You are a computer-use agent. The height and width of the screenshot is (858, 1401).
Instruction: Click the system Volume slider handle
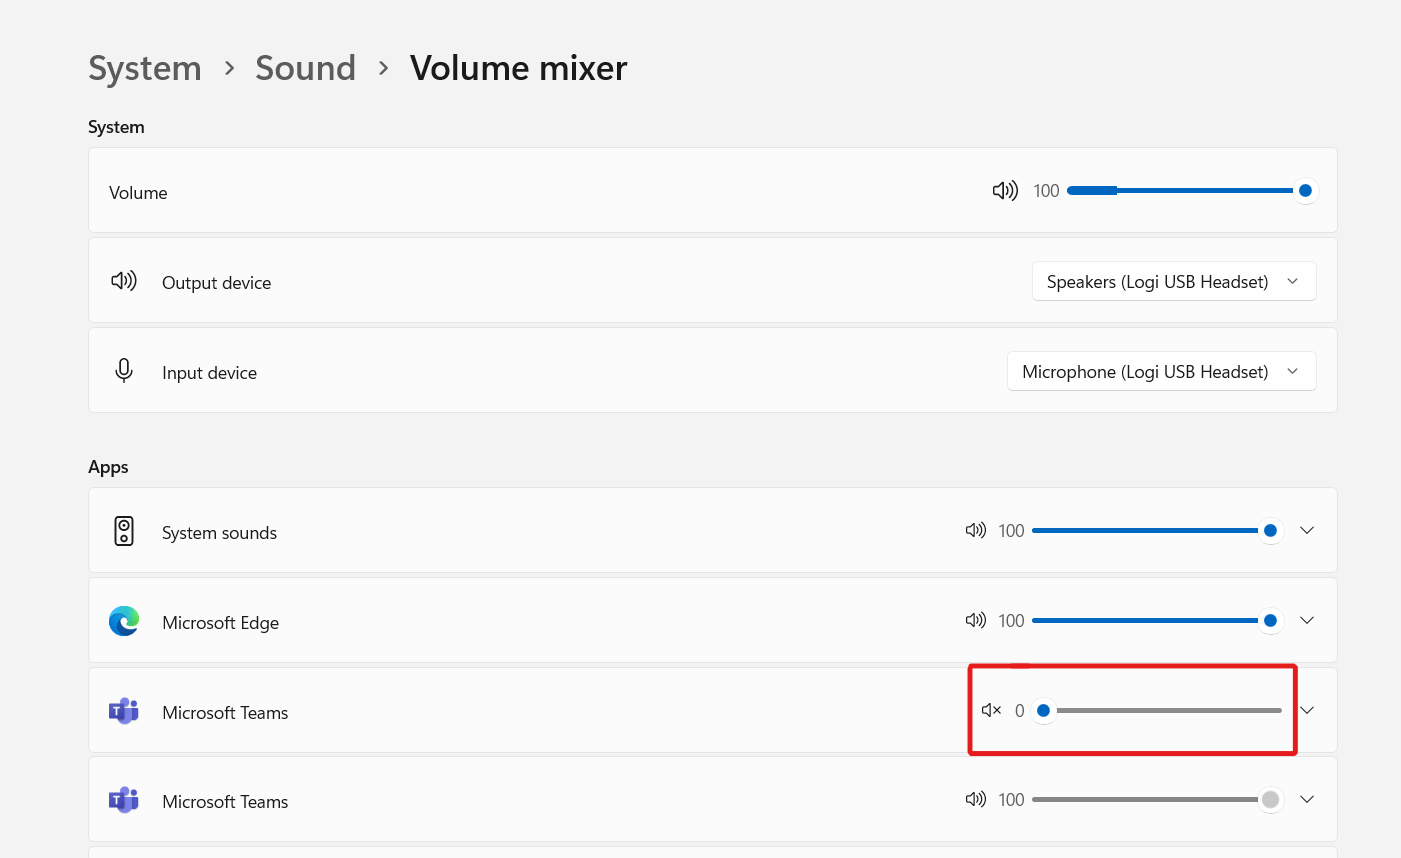[1304, 190]
